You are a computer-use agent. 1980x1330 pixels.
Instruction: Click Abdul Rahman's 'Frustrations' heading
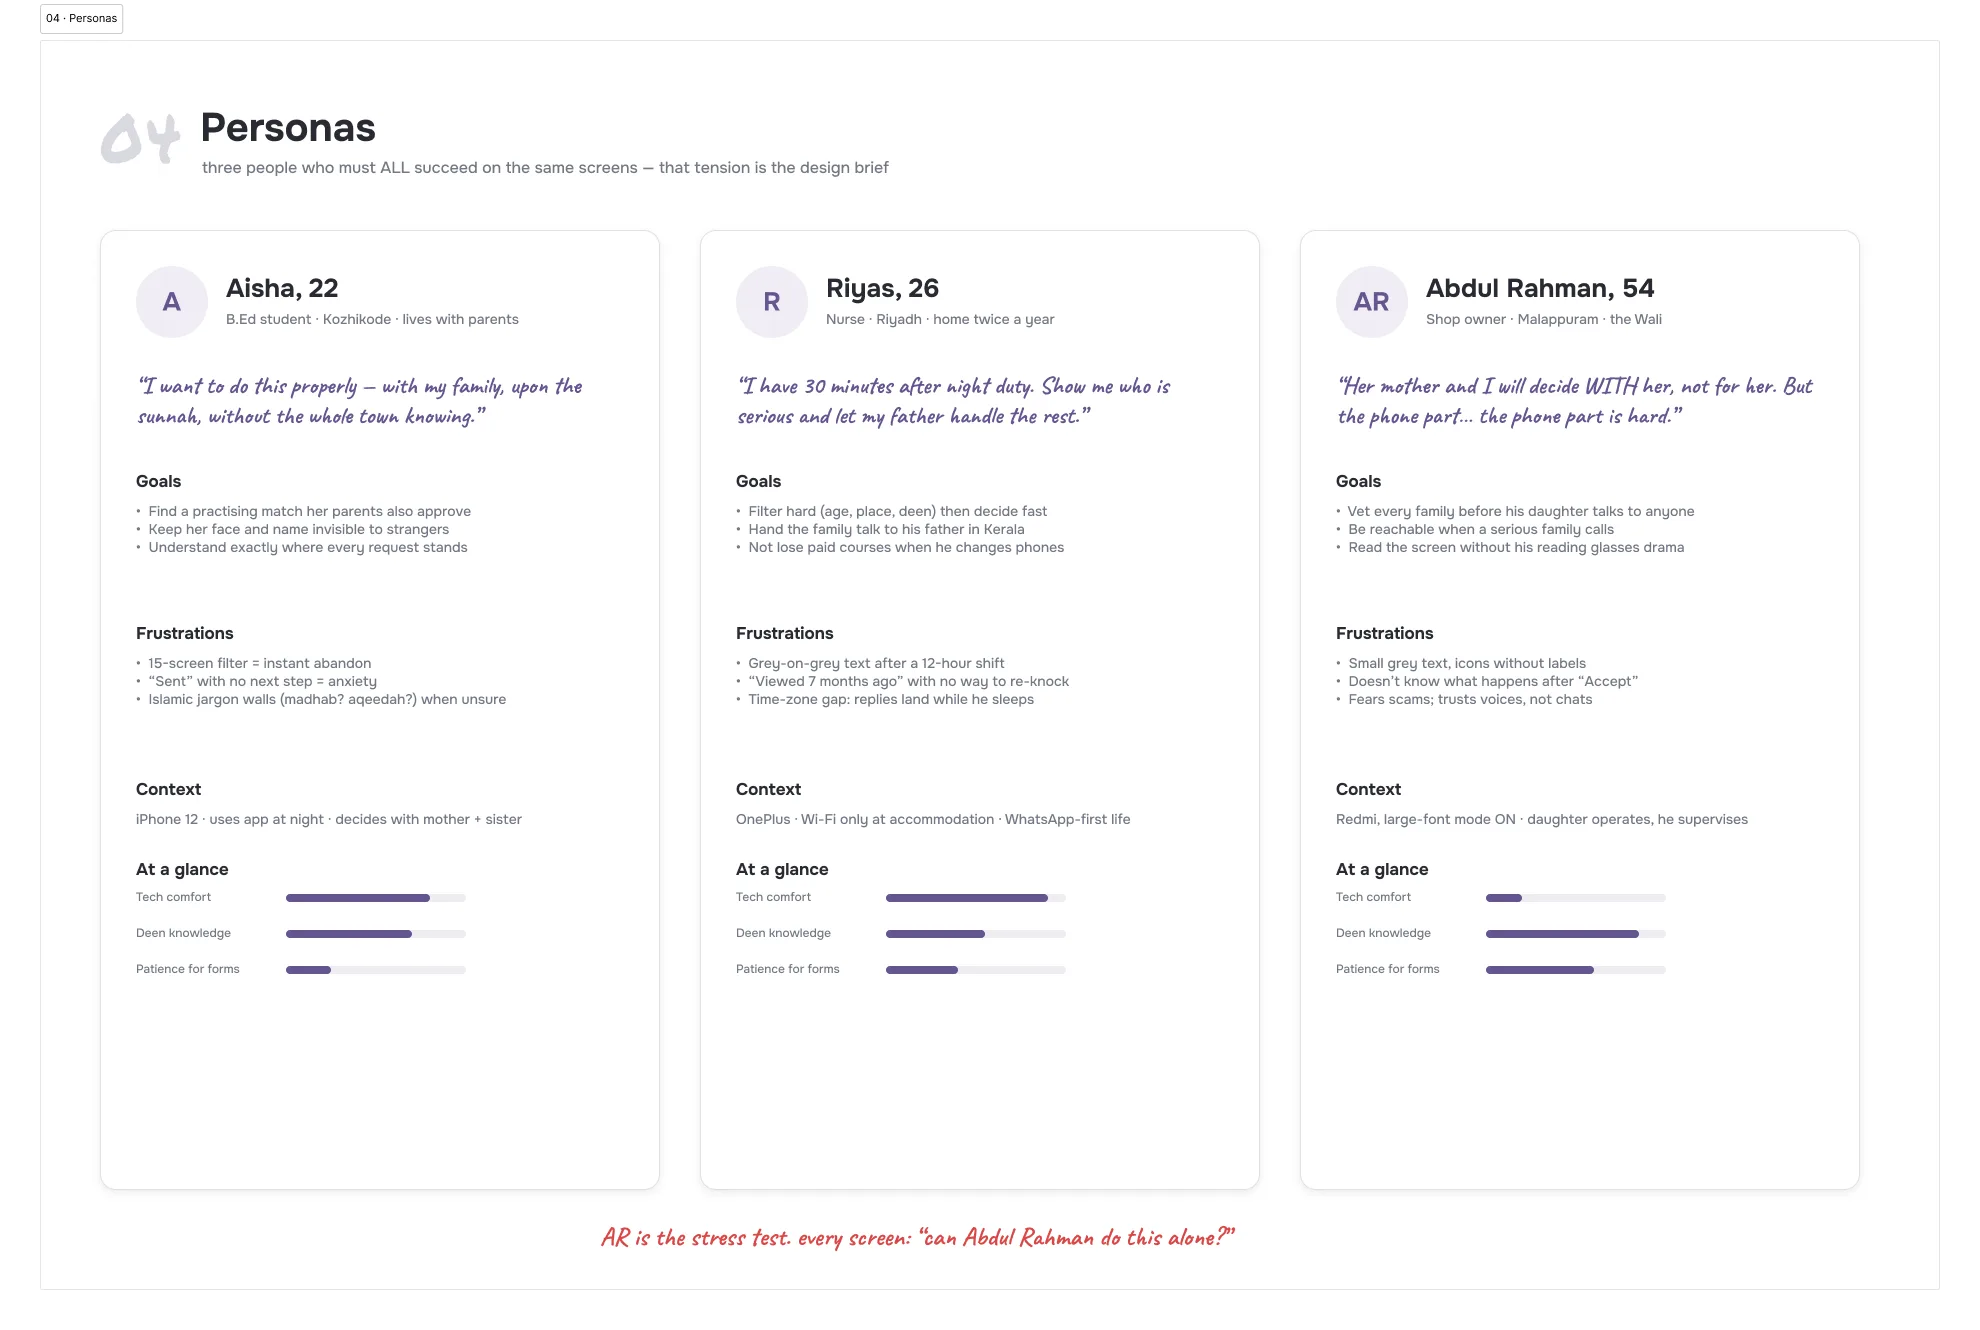pyautogui.click(x=1385, y=633)
